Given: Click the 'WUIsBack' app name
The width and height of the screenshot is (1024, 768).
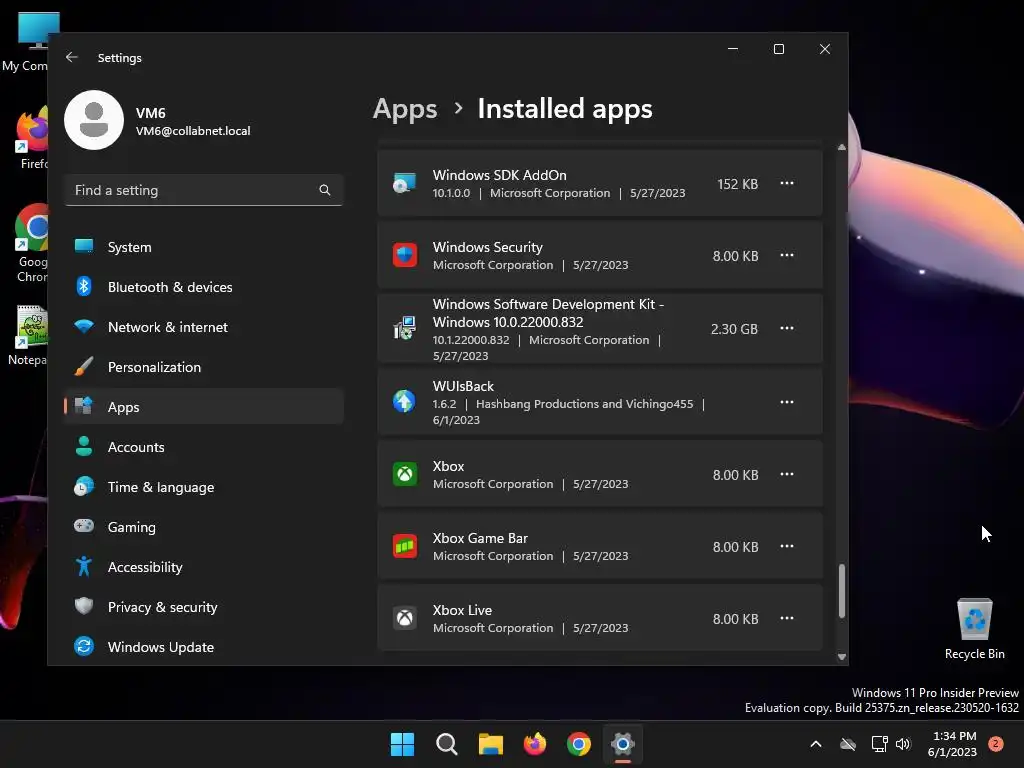Looking at the screenshot, I should click(463, 386).
